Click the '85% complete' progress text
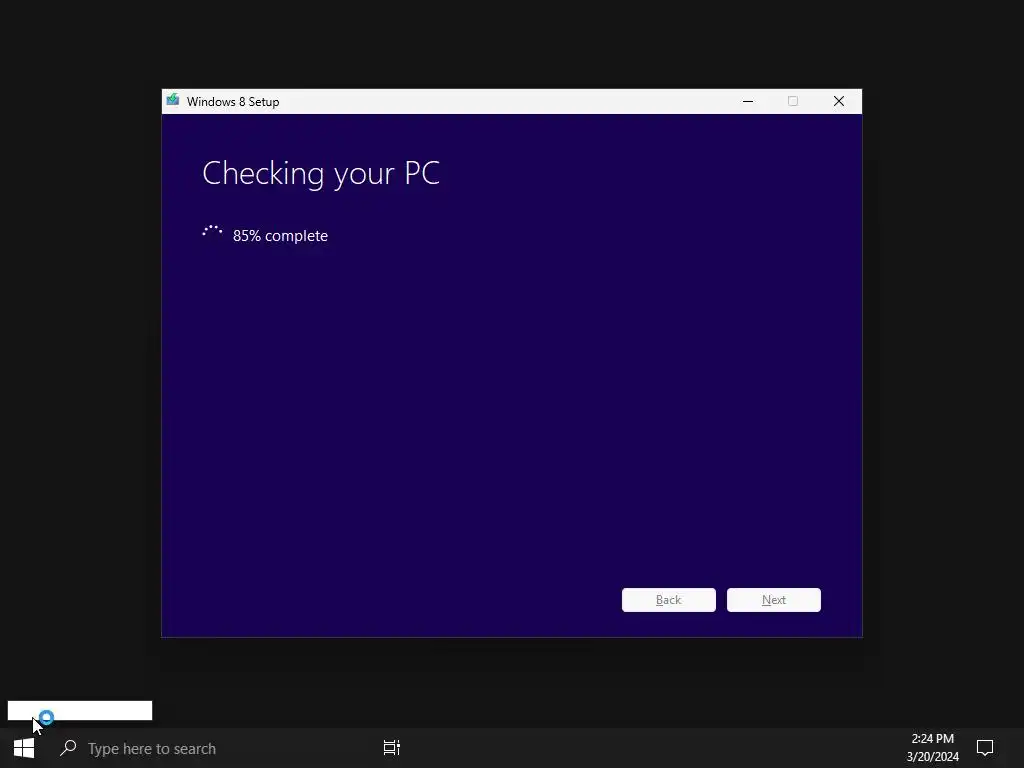Viewport: 1024px width, 768px height. (x=280, y=236)
